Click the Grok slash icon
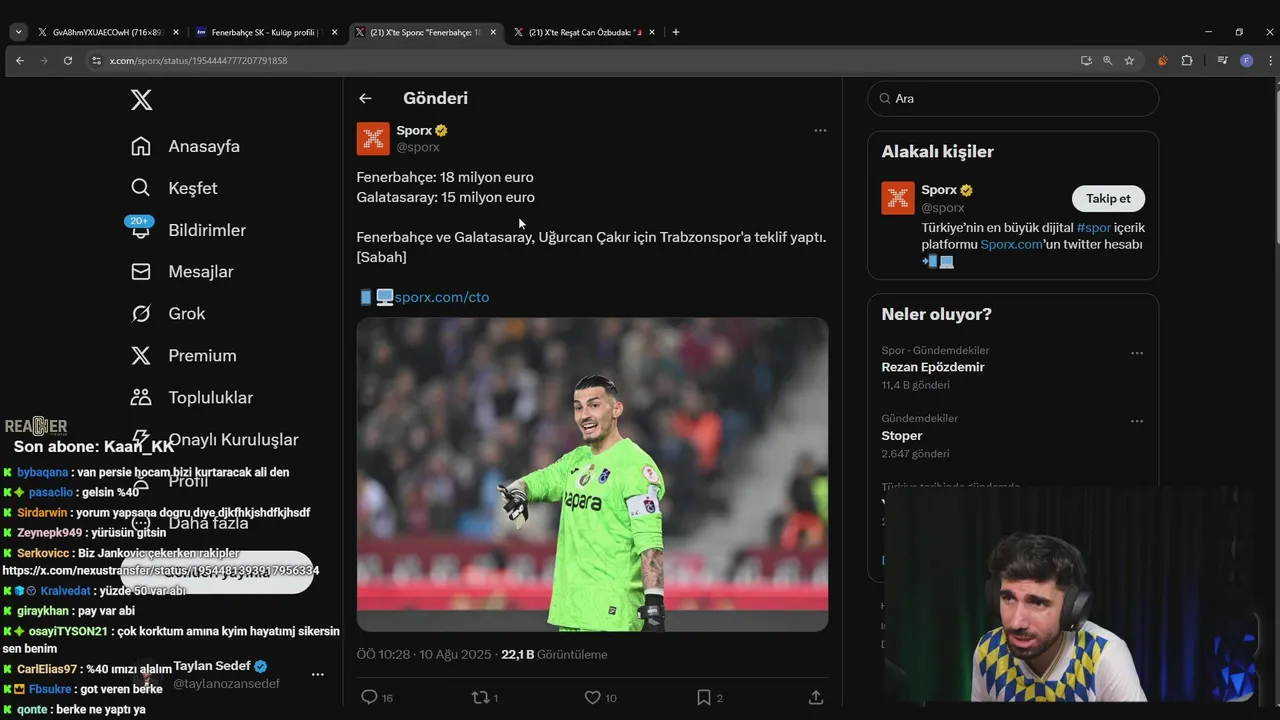 [141, 314]
